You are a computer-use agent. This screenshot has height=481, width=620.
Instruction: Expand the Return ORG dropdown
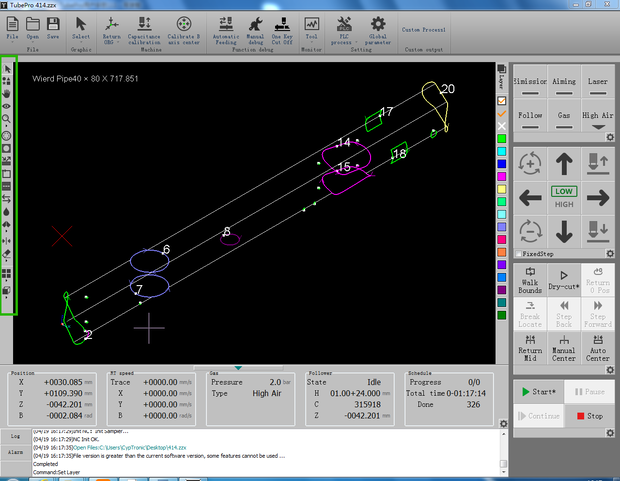[118, 42]
